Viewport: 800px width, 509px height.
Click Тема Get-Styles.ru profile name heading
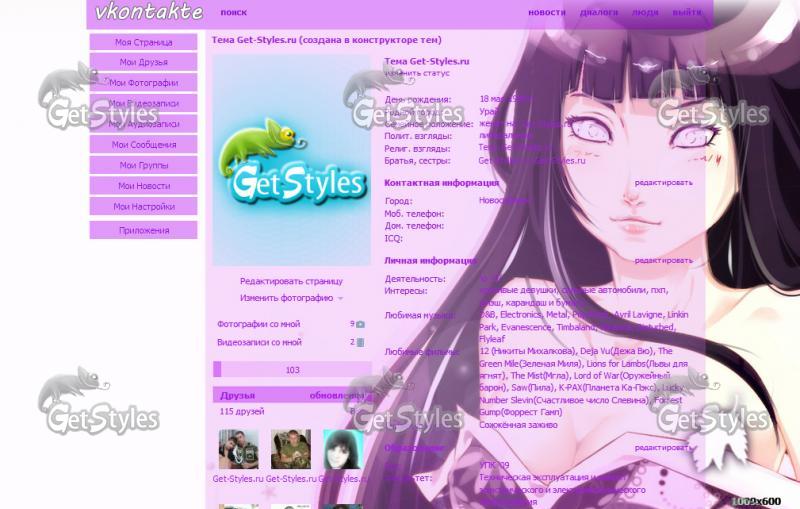[x=427, y=61]
